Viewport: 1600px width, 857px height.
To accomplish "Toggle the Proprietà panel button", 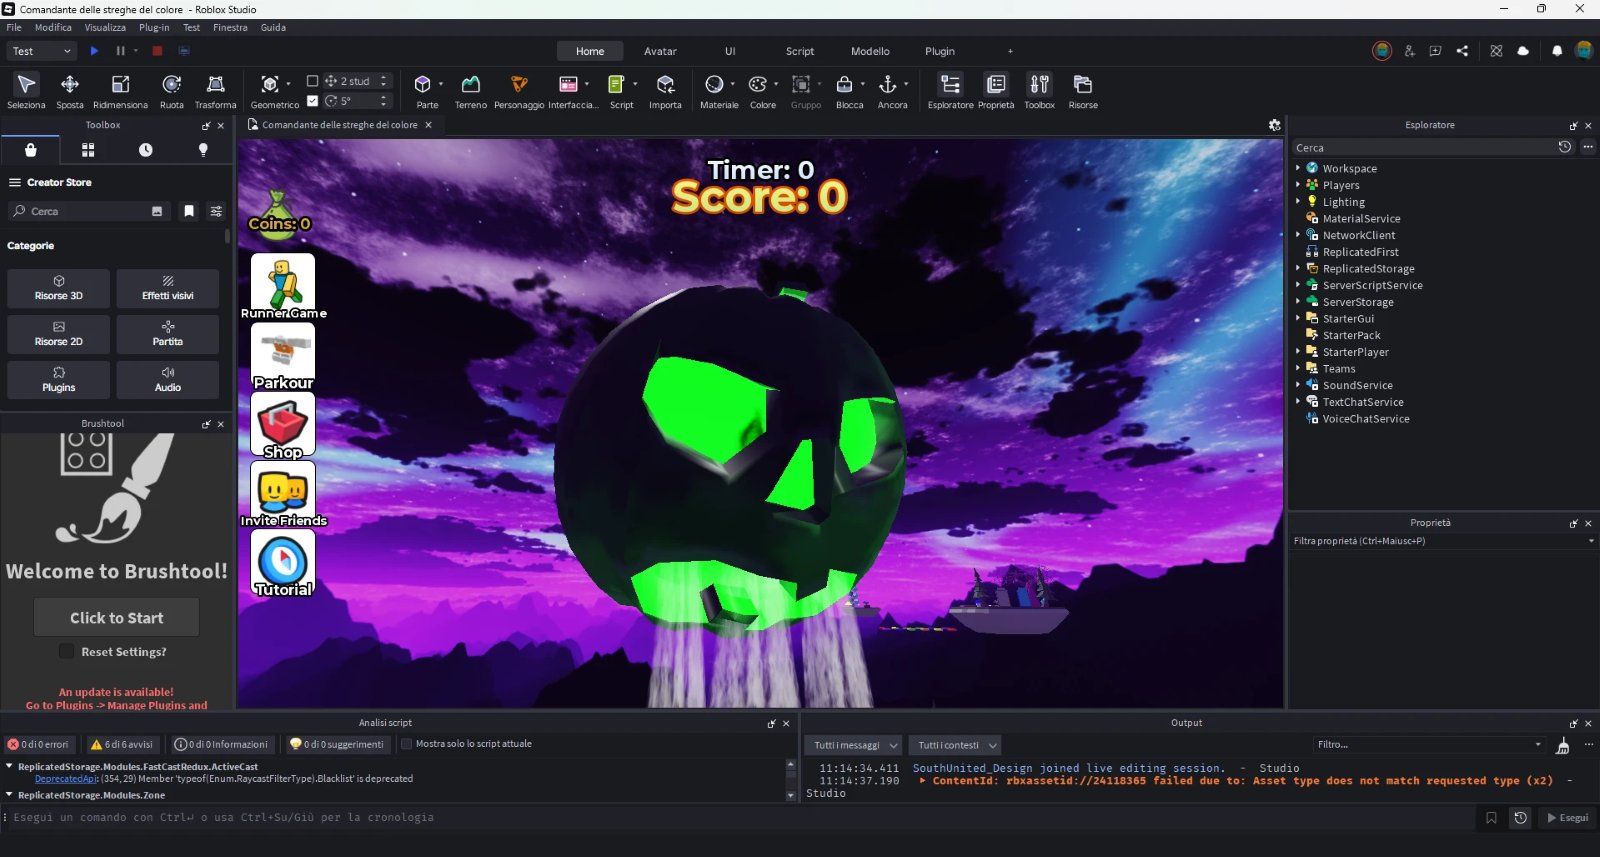I will point(996,91).
